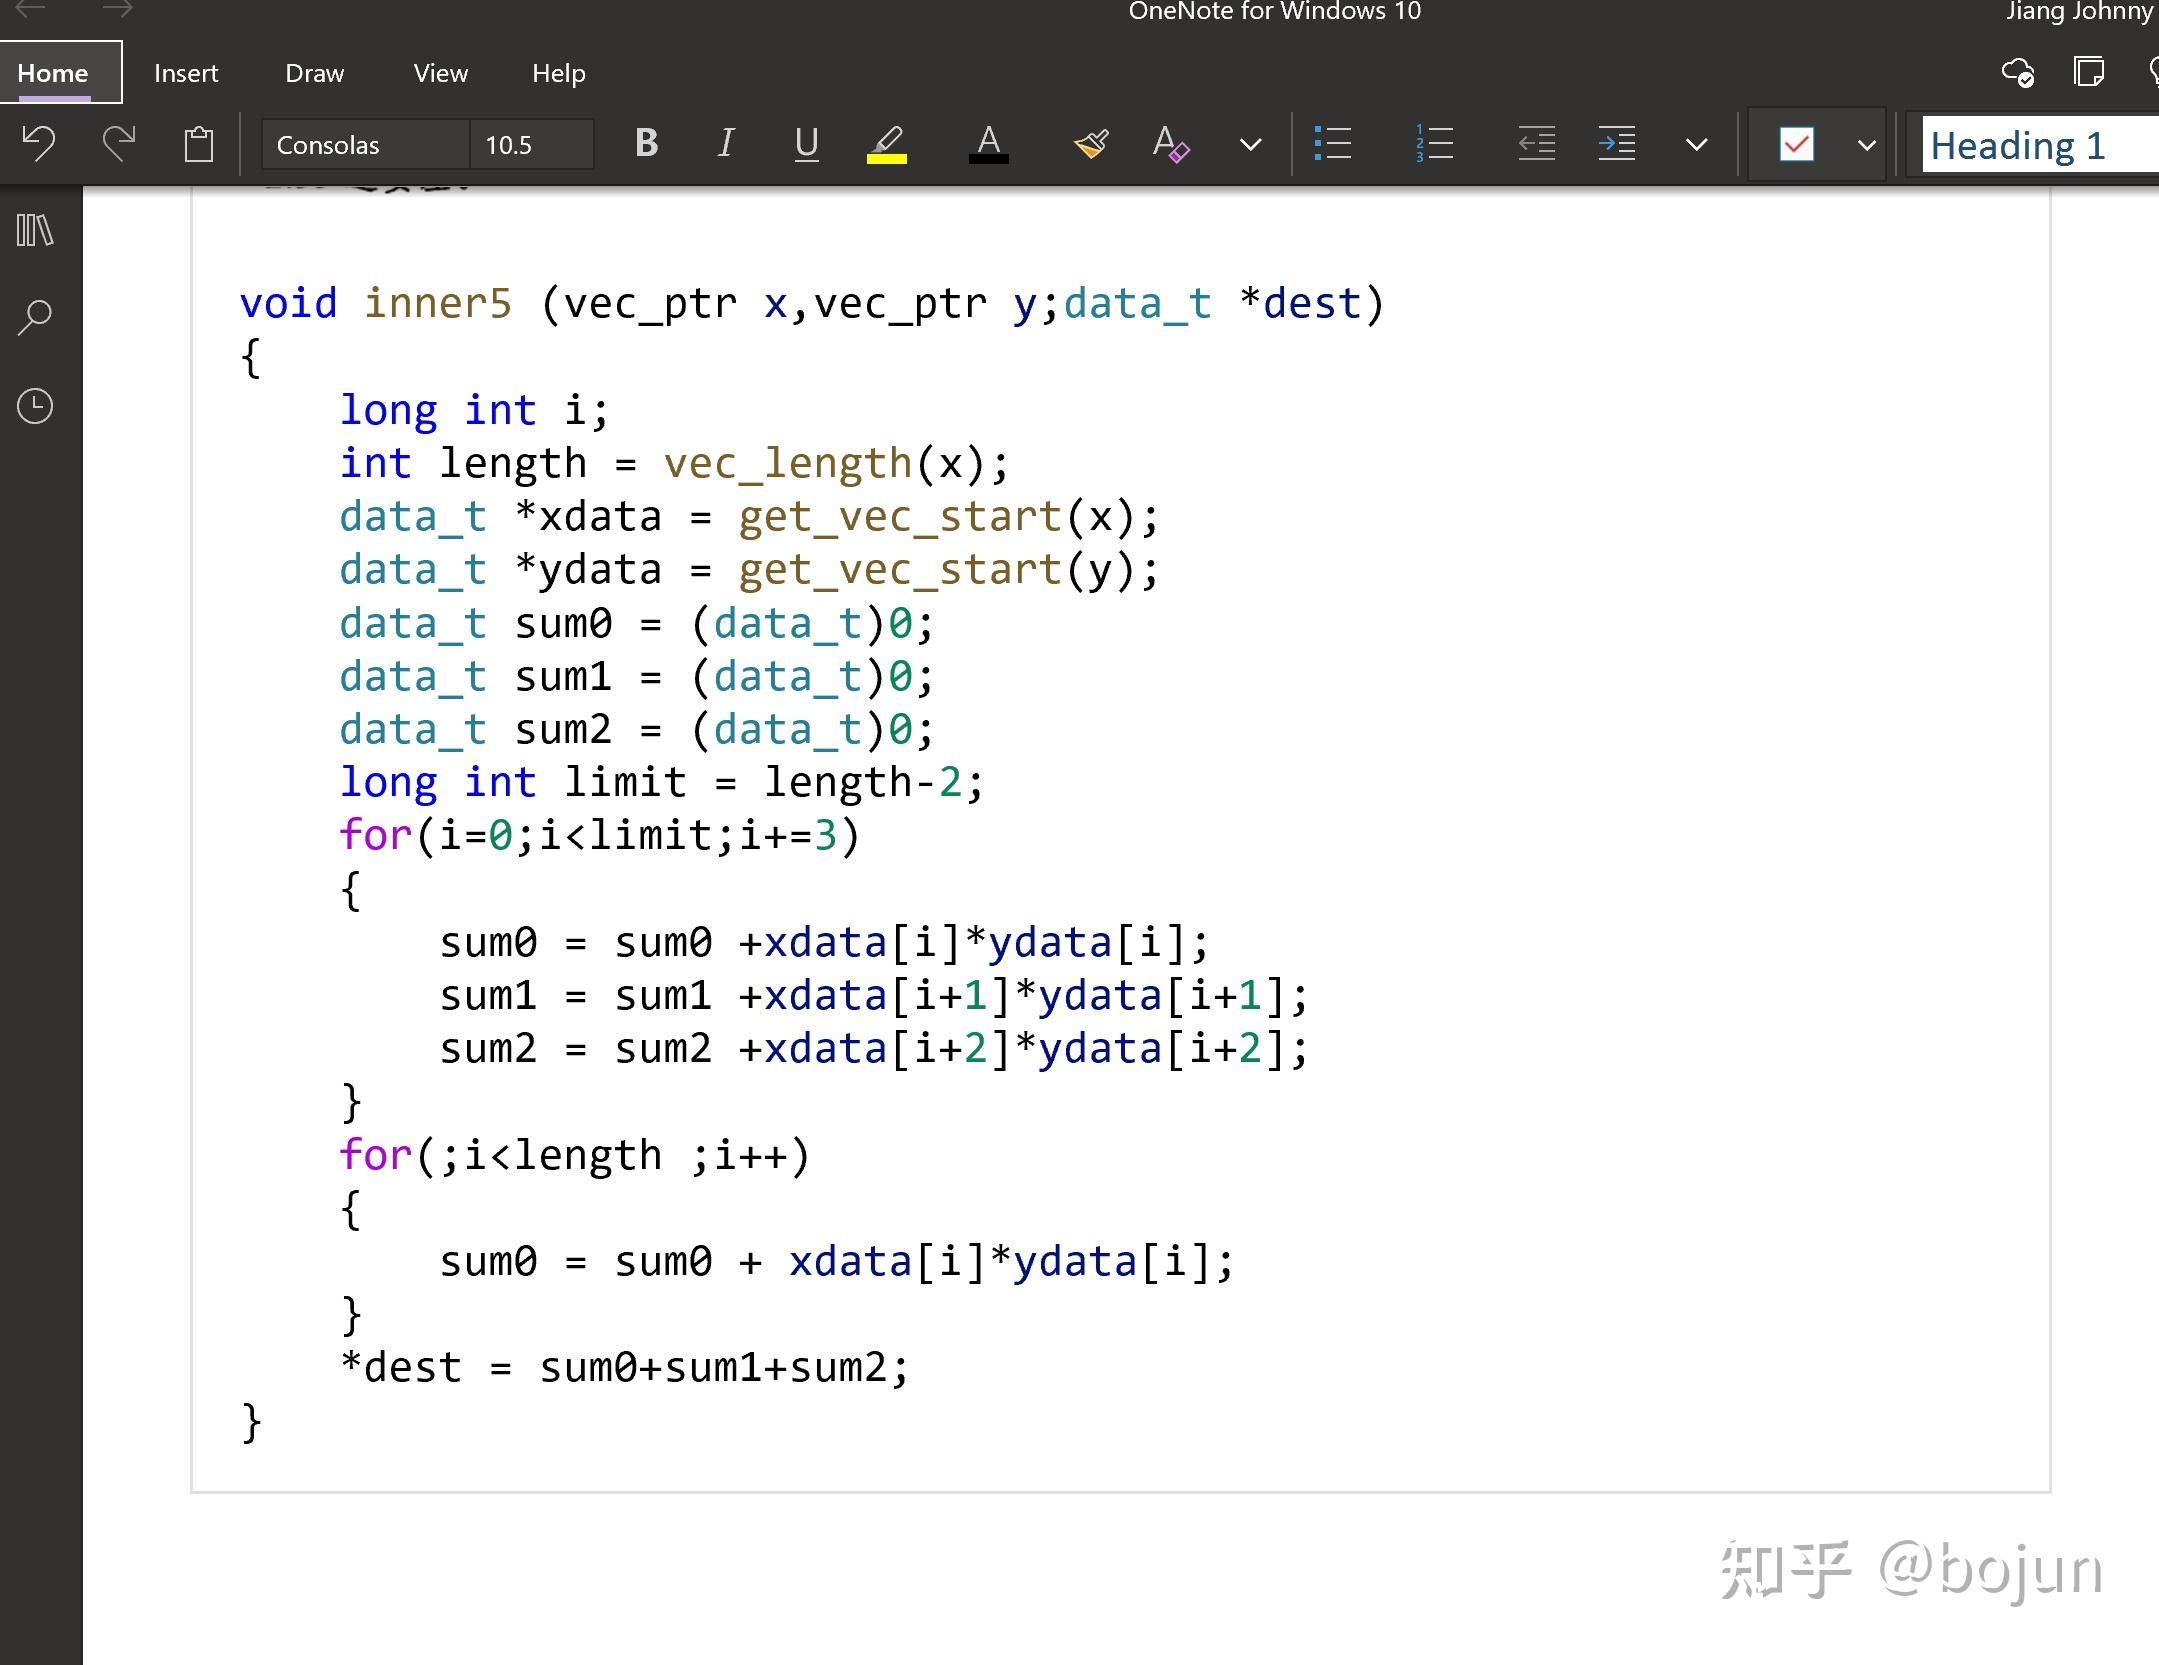Expand more font formatting options chevron
Image resolution: width=2159 pixels, height=1665 pixels.
(x=1250, y=144)
